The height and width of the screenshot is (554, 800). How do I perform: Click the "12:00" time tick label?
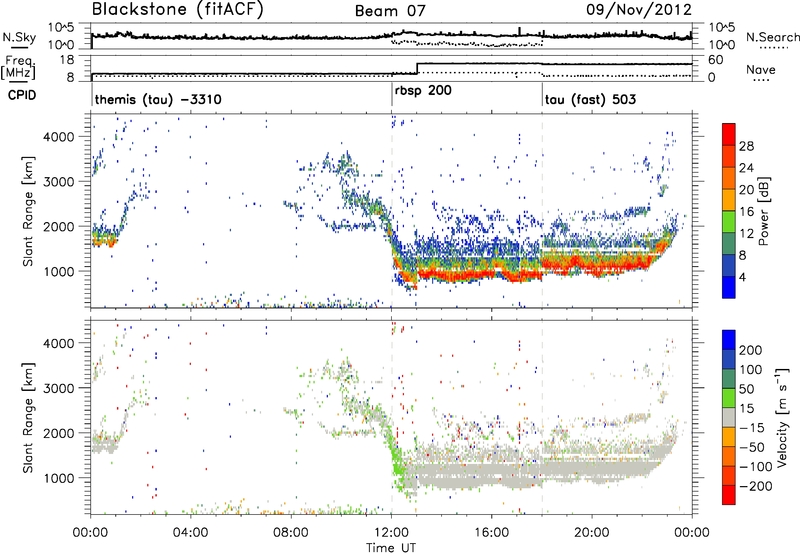click(x=391, y=532)
